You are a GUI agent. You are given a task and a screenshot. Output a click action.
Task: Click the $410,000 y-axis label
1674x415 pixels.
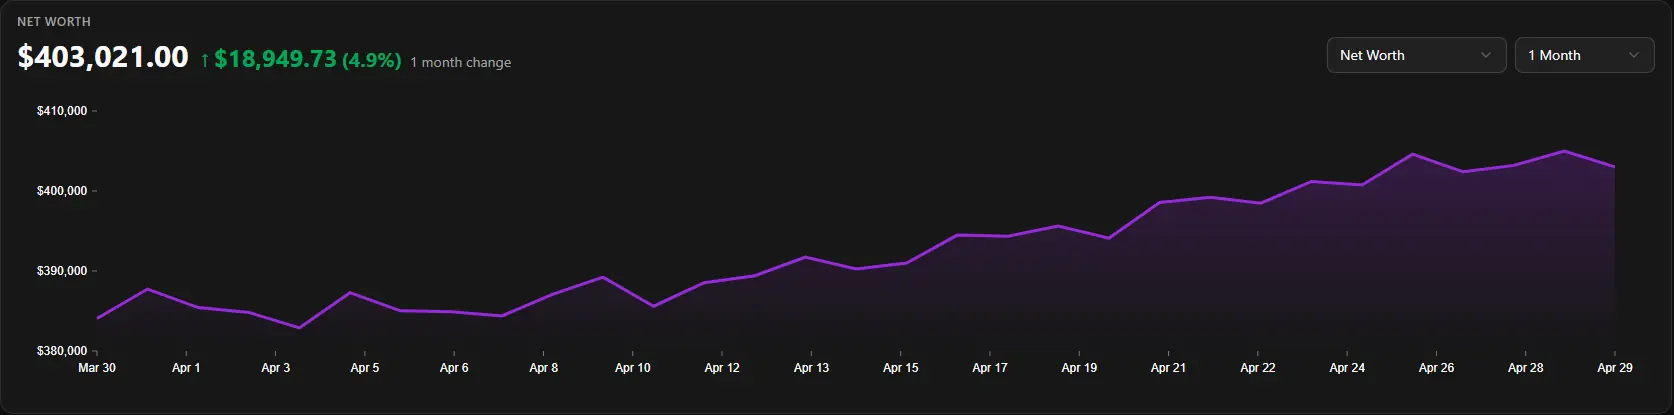(62, 111)
